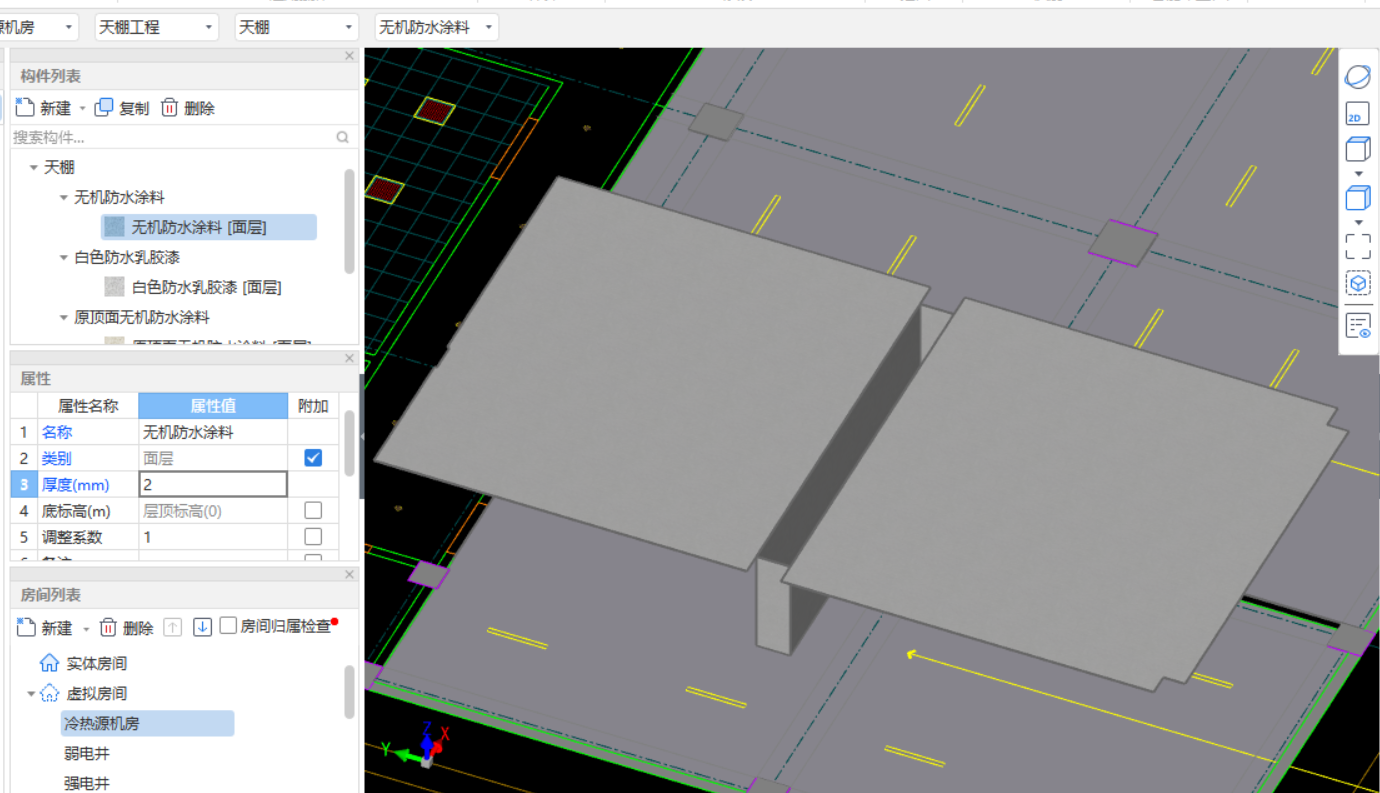The height and width of the screenshot is (793, 1380).
Task: Select 白色防水乳胶漆 [面层] tree item
Action: (206, 287)
